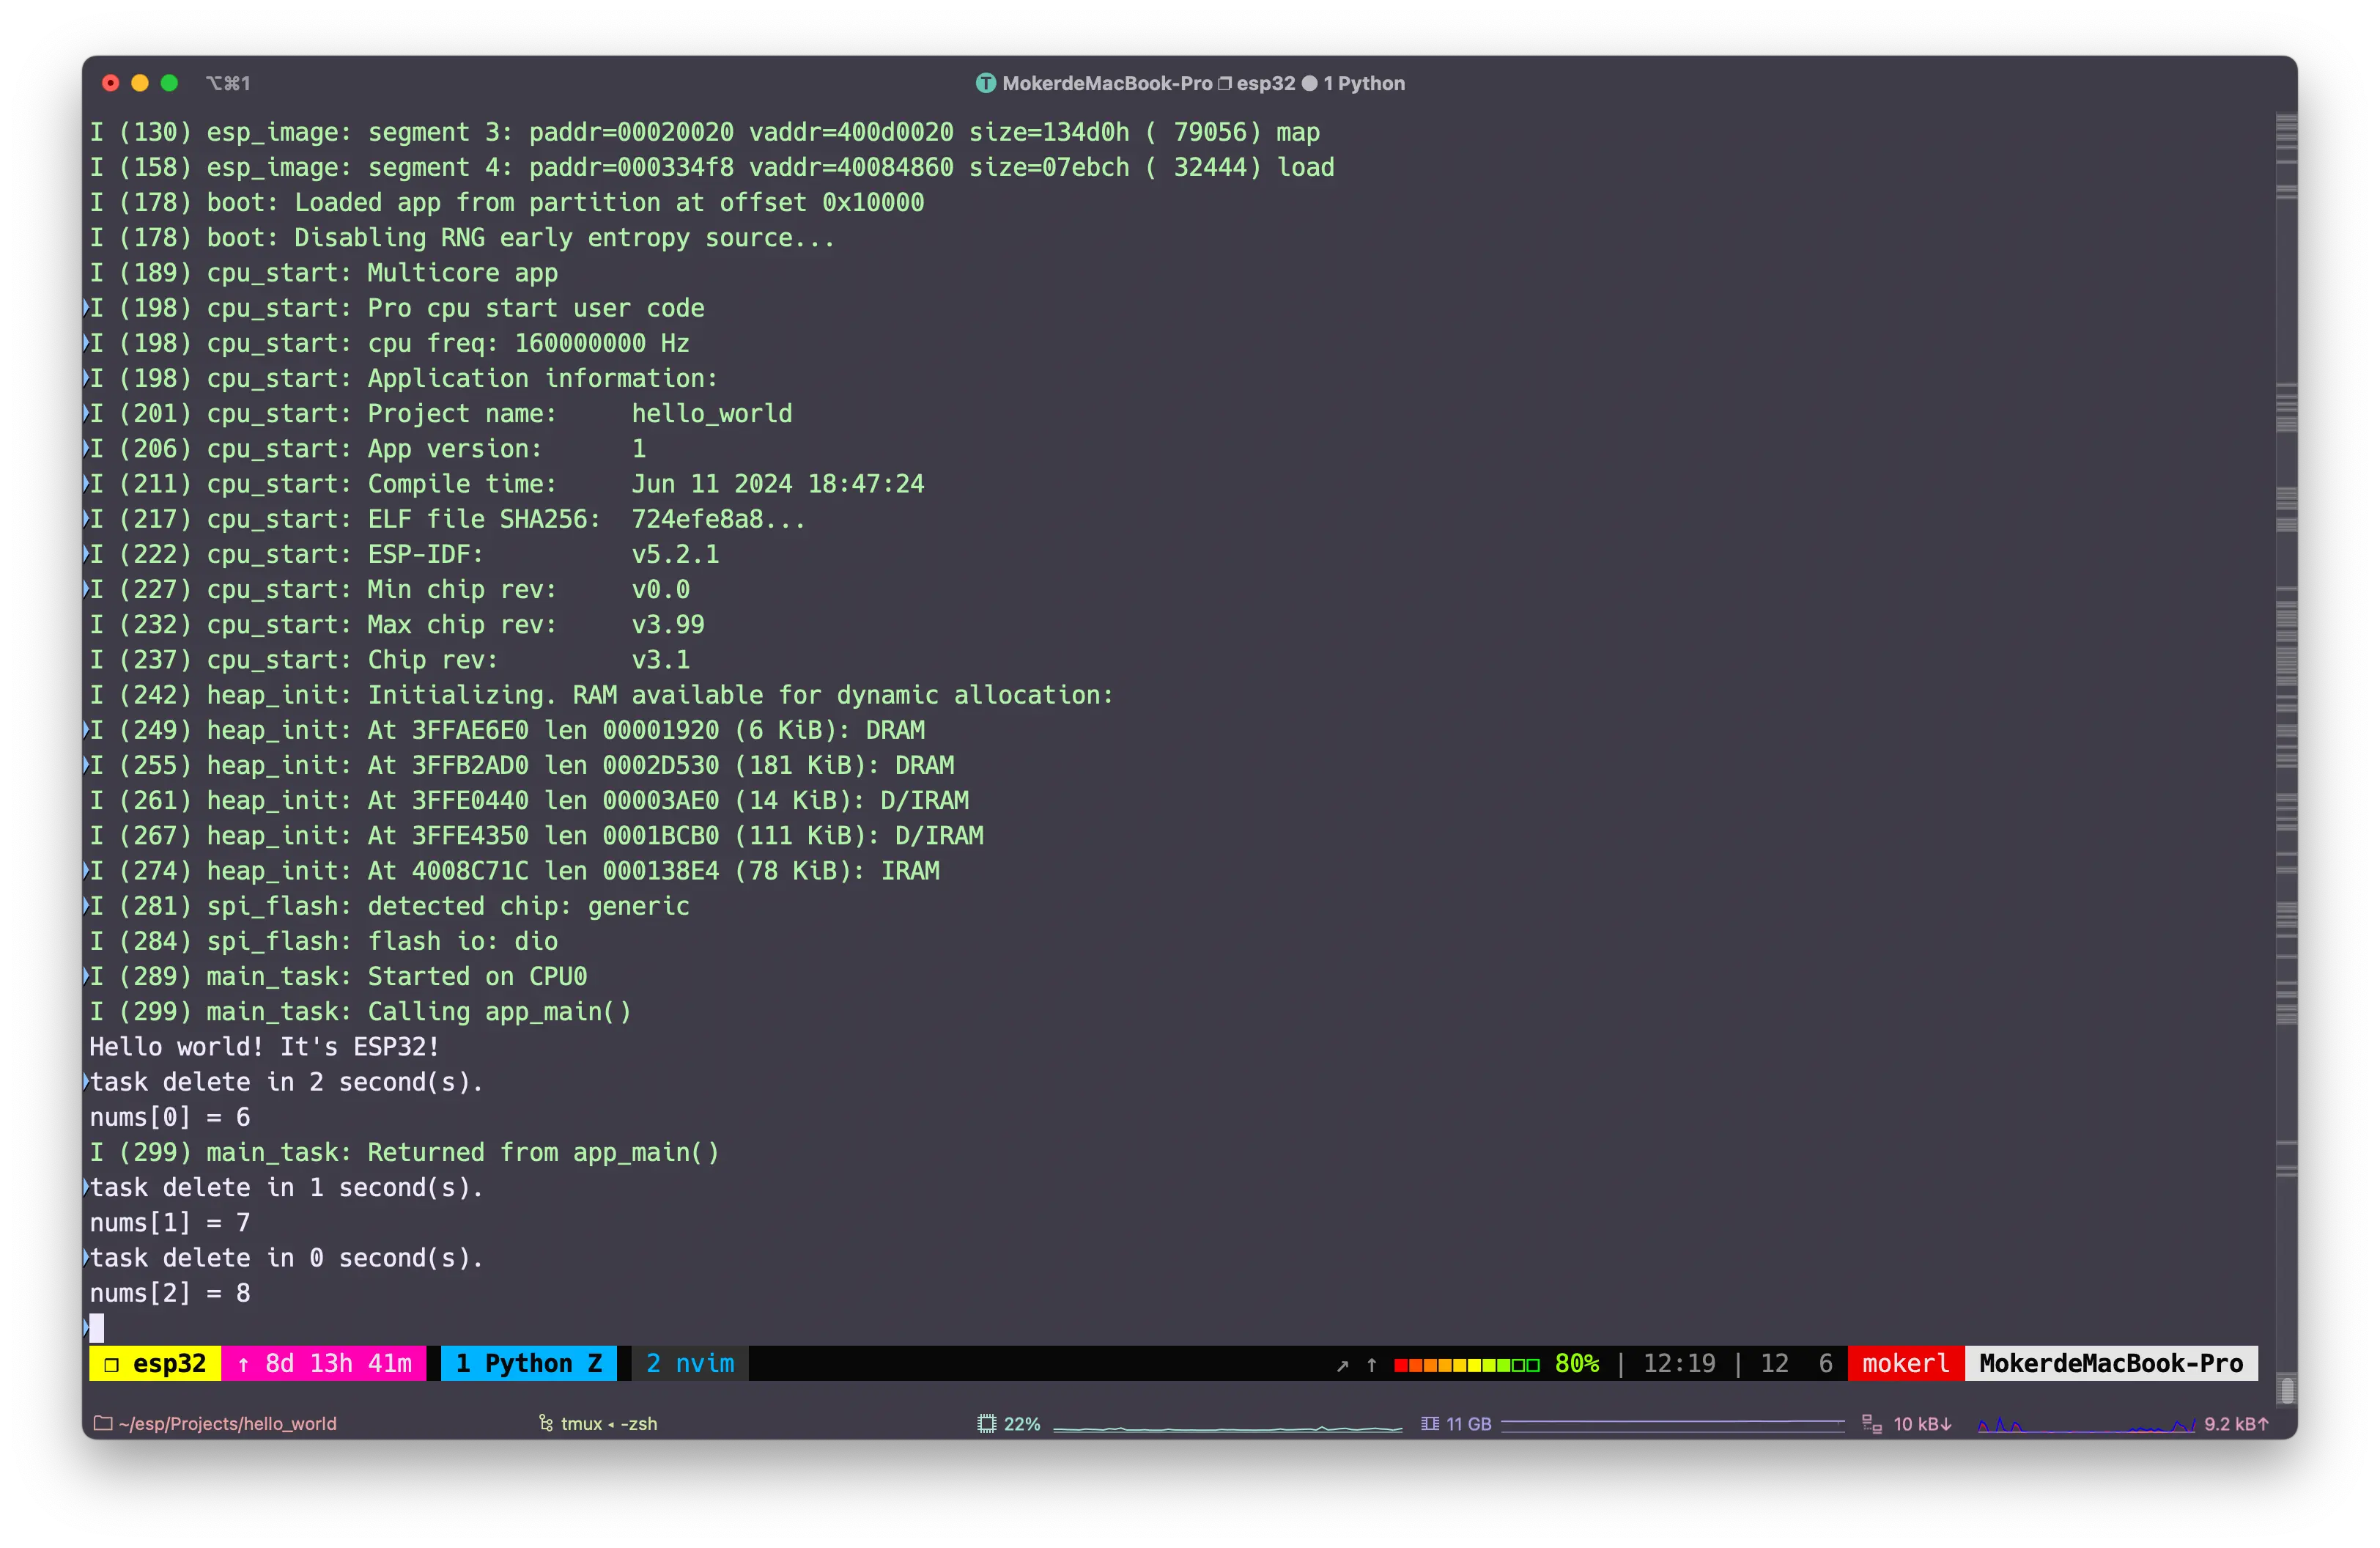Click the white MokerdeMacBook-Pro hostname segment
This screenshot has height=1548, width=2380.
point(2111,1363)
